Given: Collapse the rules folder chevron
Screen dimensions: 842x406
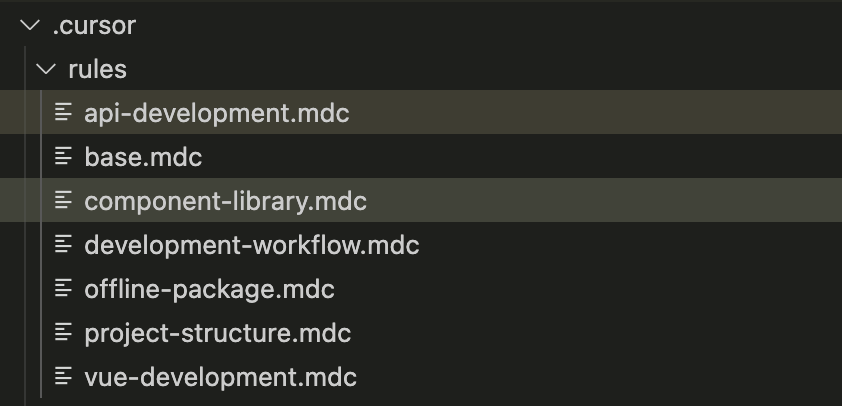Looking at the screenshot, I should click(x=44, y=70).
